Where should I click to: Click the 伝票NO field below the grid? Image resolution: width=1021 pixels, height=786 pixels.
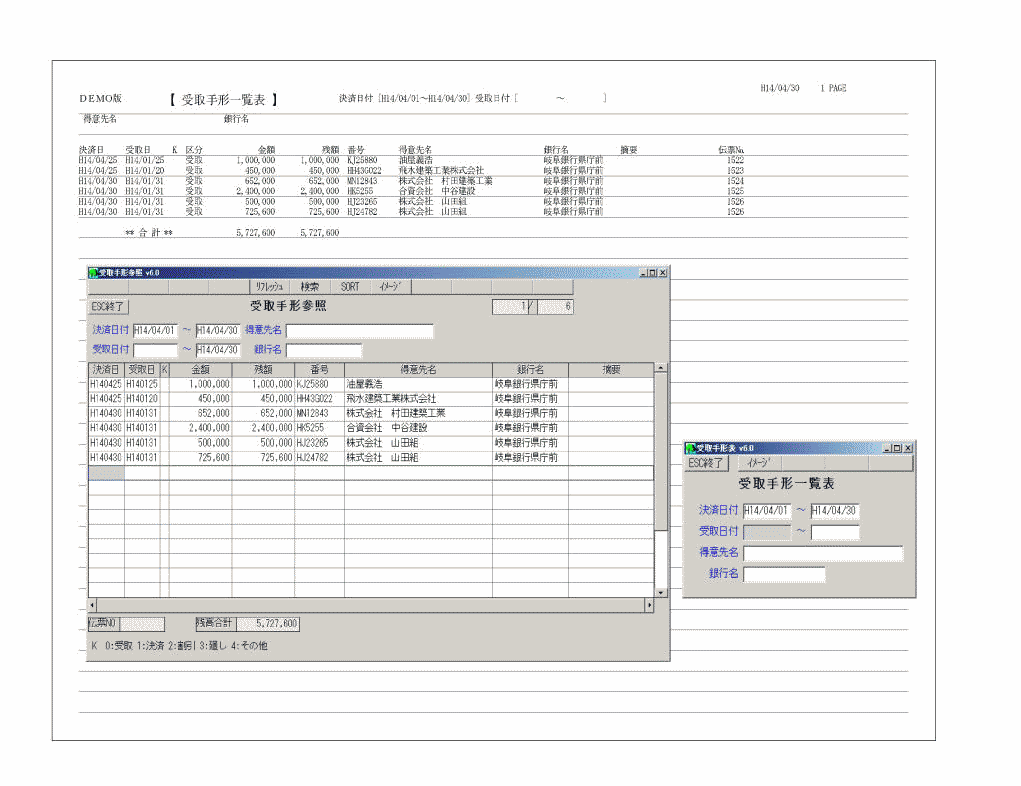click(x=142, y=624)
